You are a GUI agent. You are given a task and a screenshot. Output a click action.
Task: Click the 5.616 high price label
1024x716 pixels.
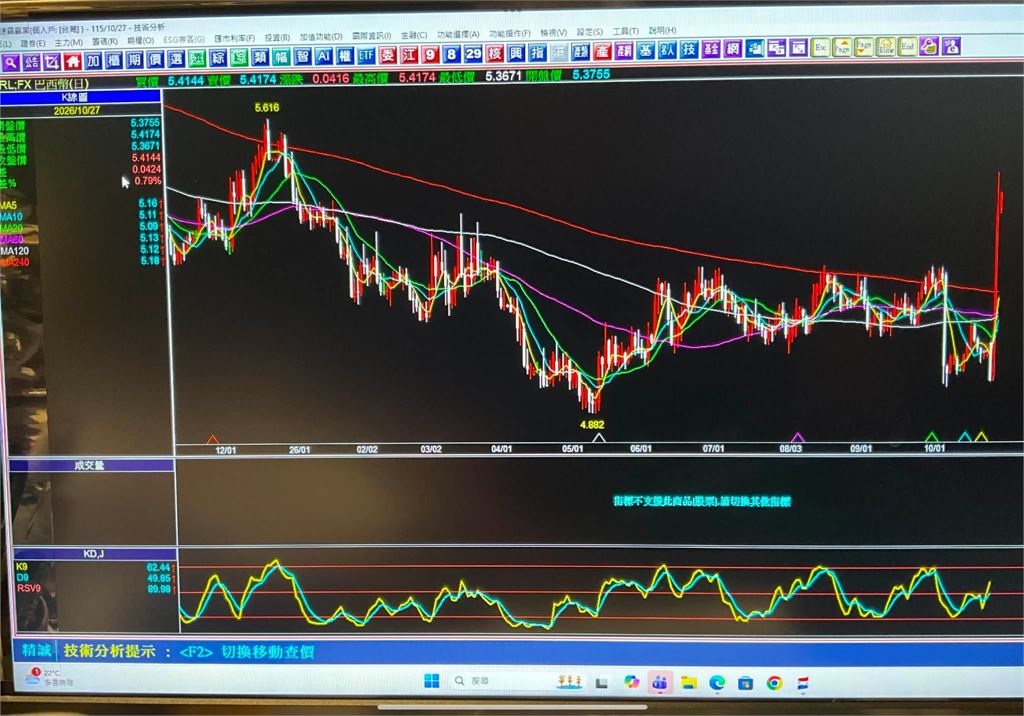pyautogui.click(x=266, y=107)
